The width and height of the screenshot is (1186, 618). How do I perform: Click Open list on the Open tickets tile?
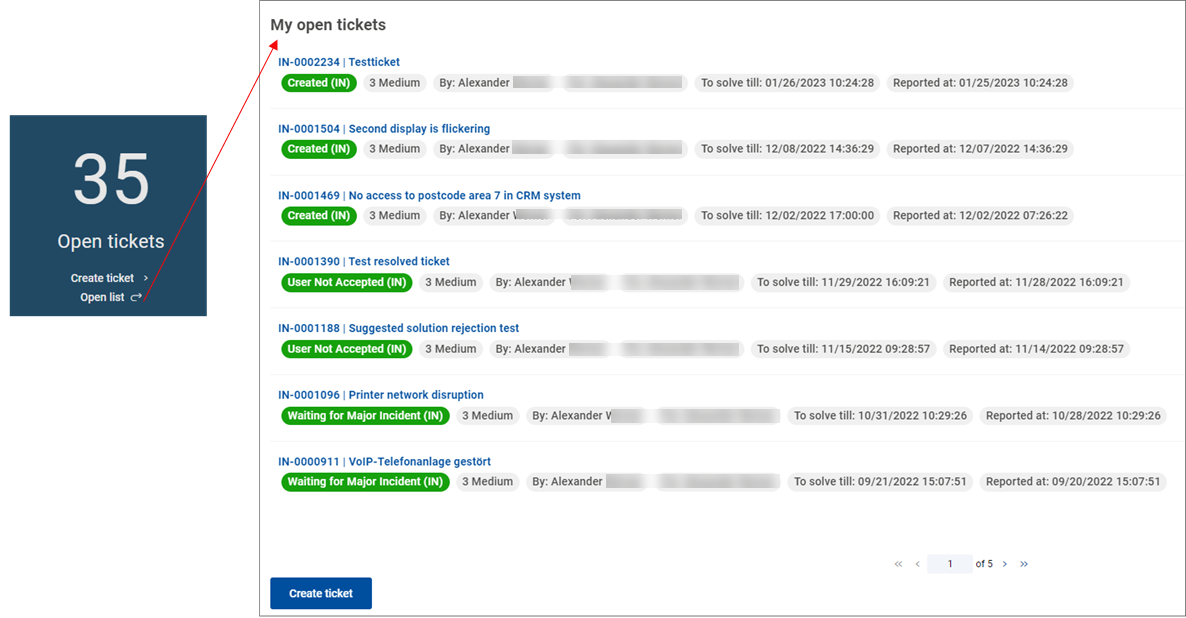point(102,297)
